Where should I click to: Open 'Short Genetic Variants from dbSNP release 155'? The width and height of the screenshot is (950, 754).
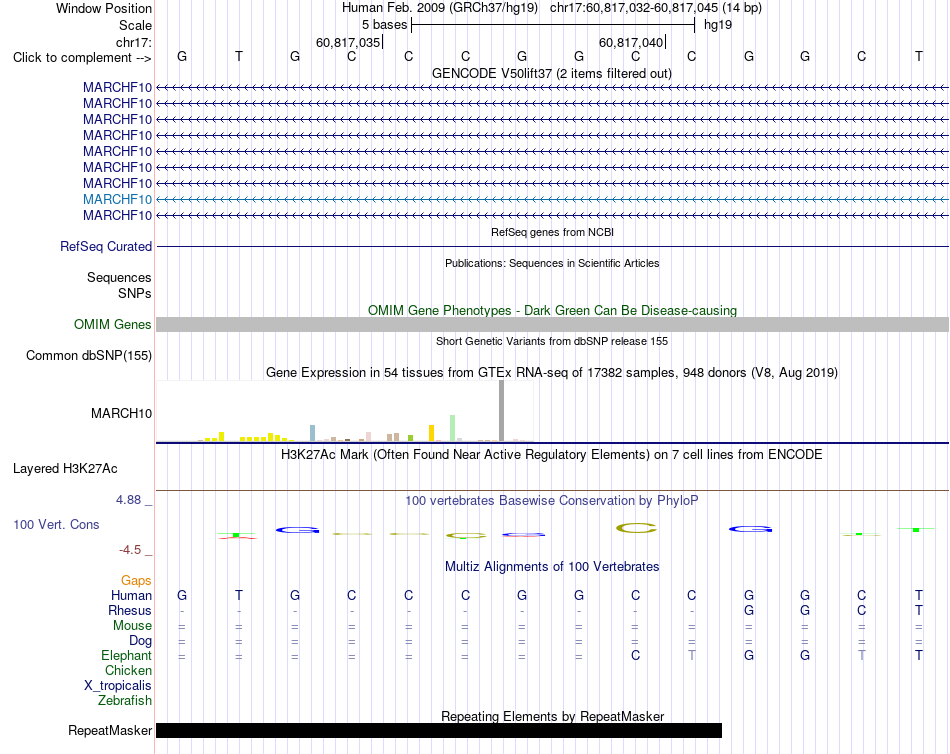point(552,341)
